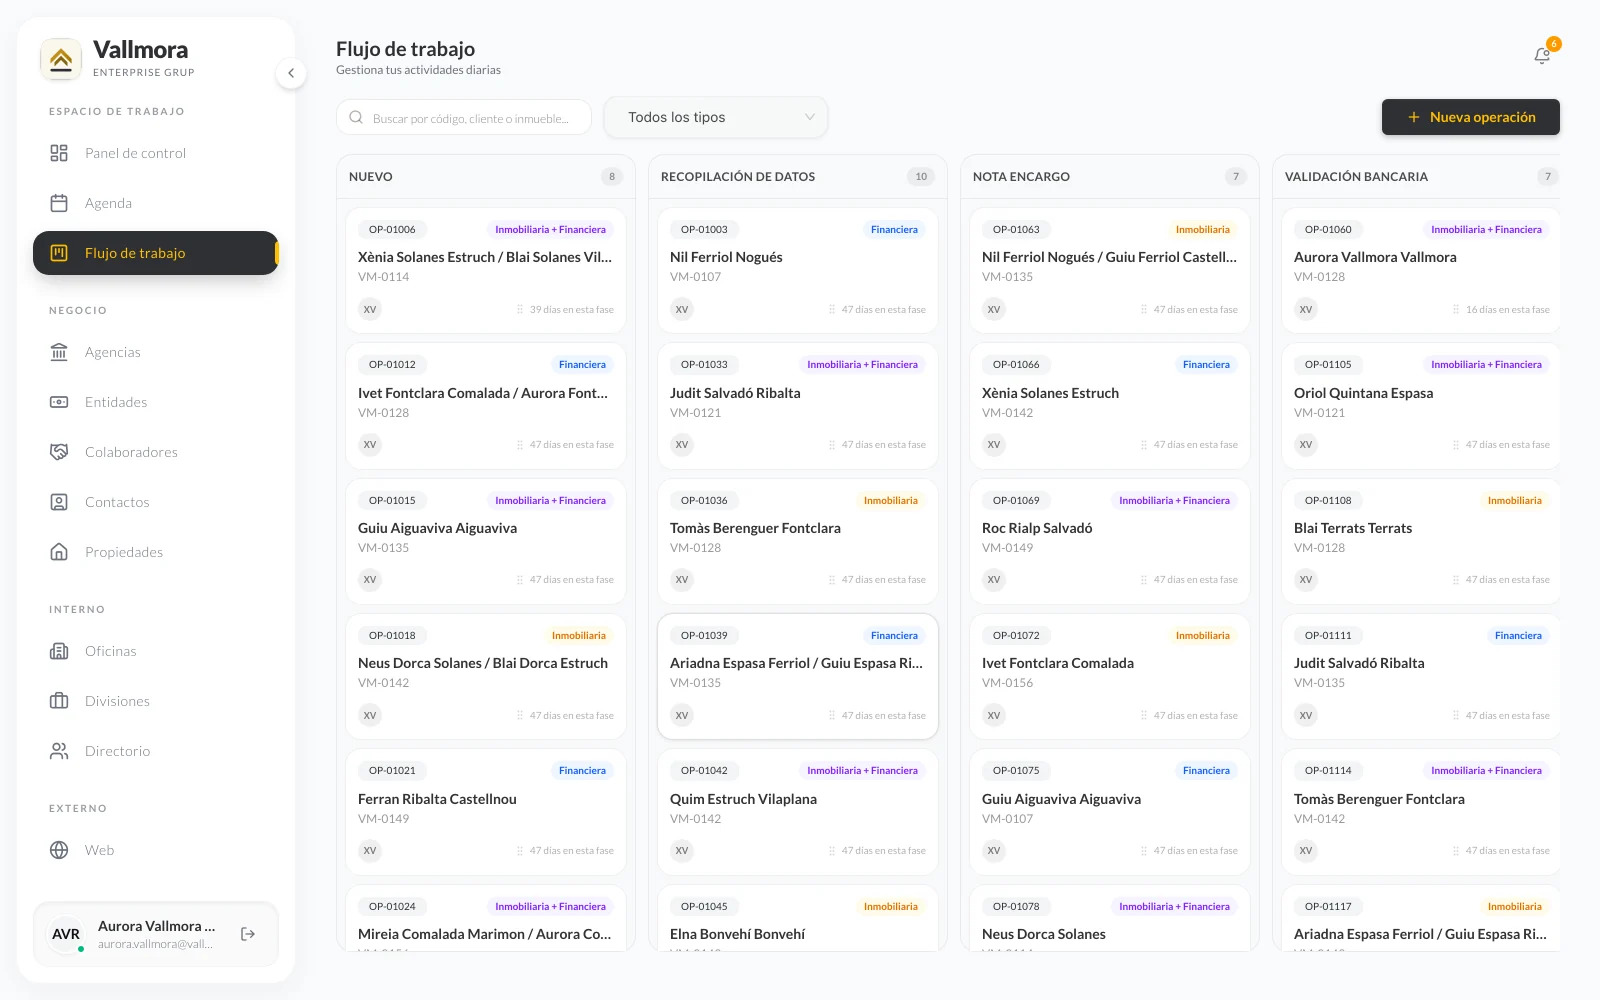Go to Agenda in the sidebar
Viewport: 1600px width, 1000px height.
[155, 203]
